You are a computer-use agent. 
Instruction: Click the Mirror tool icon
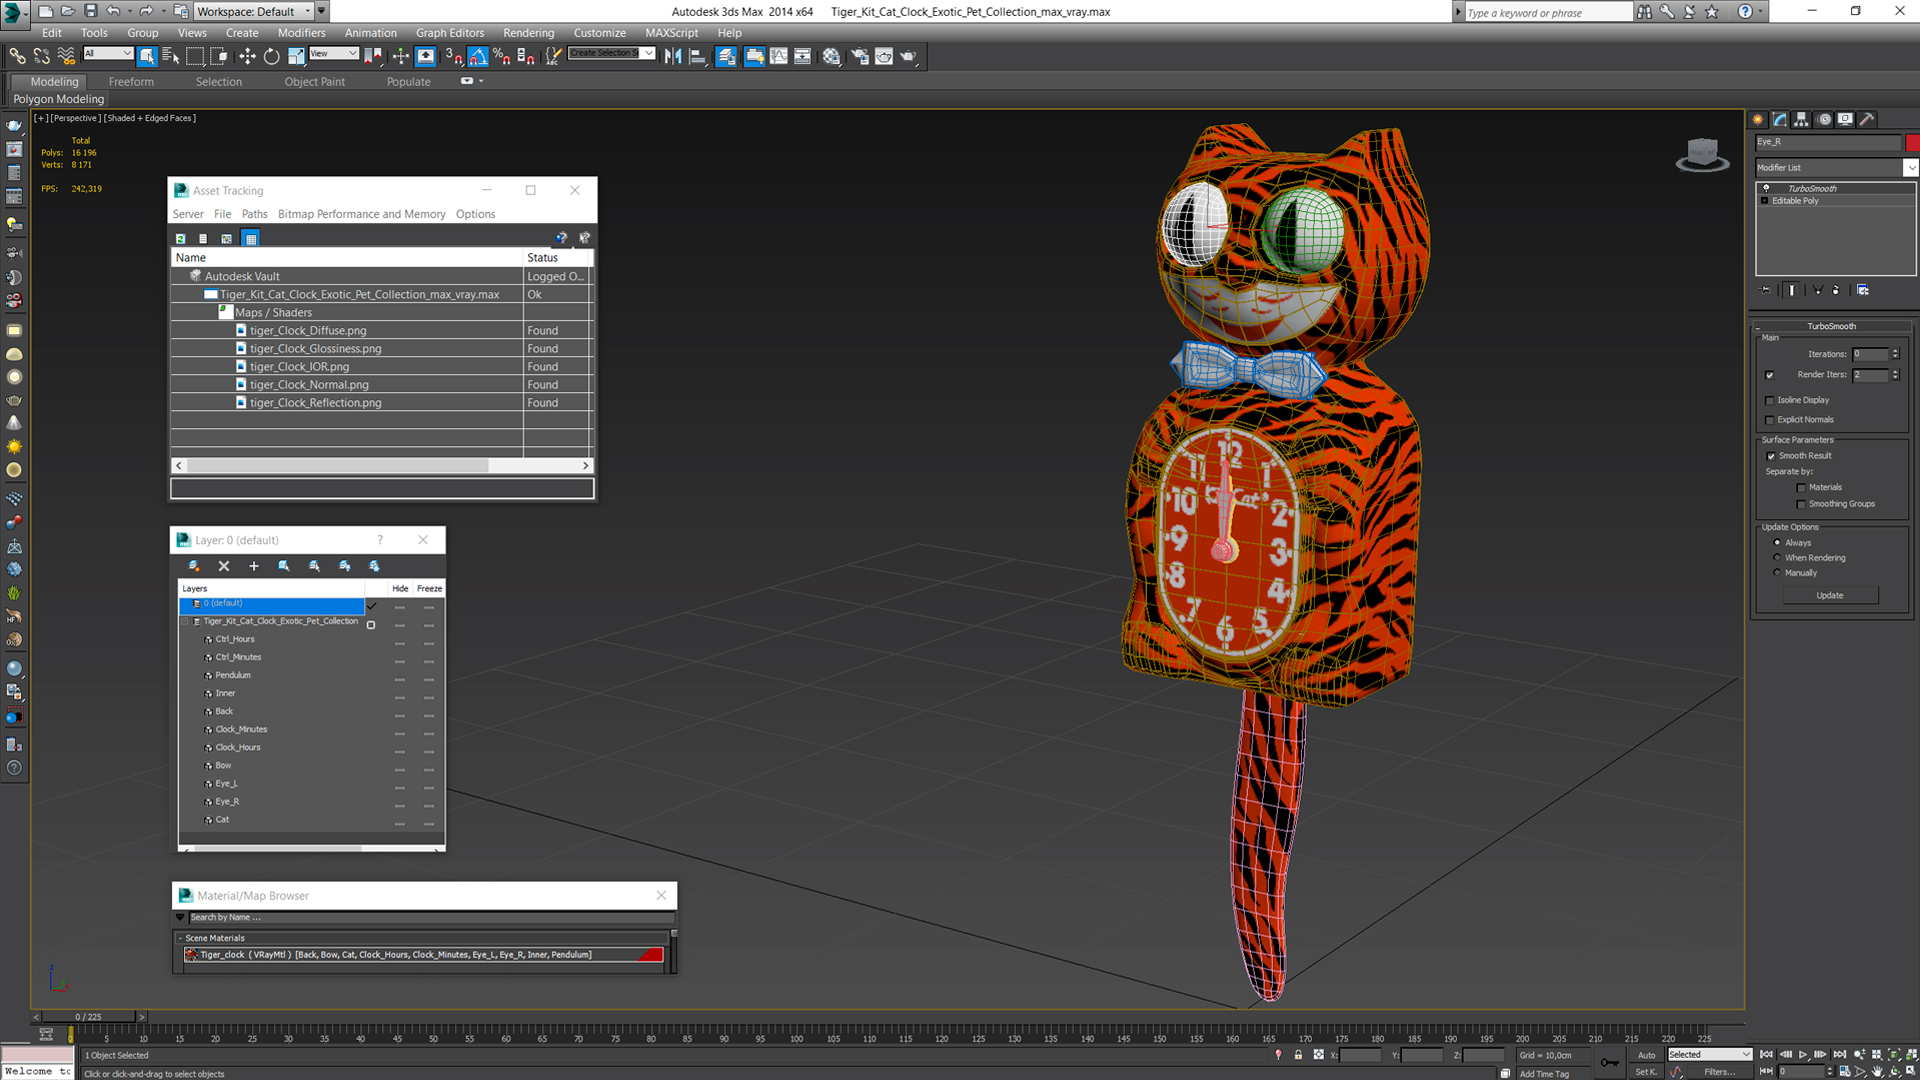(673, 56)
